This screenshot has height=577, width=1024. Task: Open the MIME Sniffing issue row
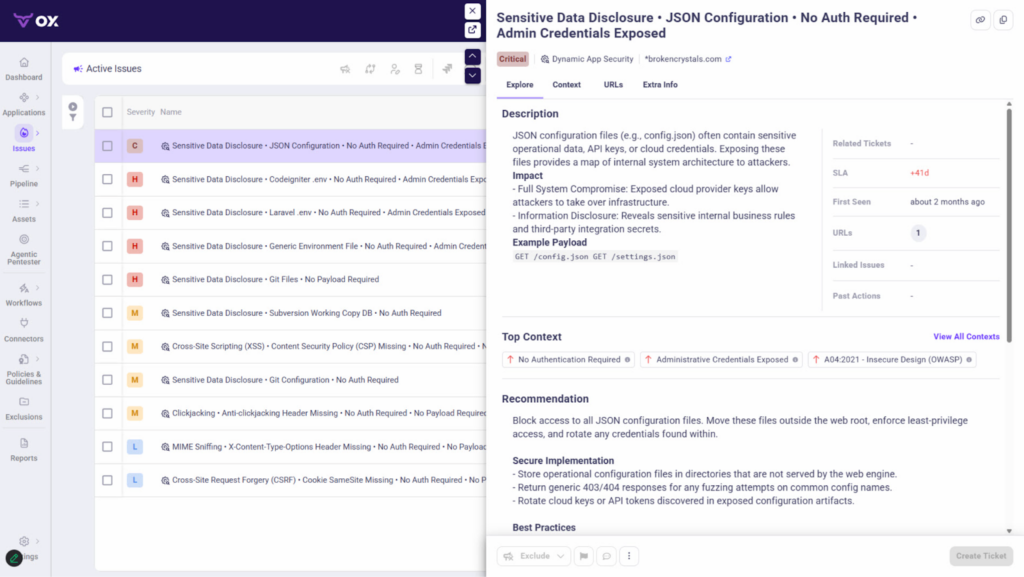click(290, 446)
